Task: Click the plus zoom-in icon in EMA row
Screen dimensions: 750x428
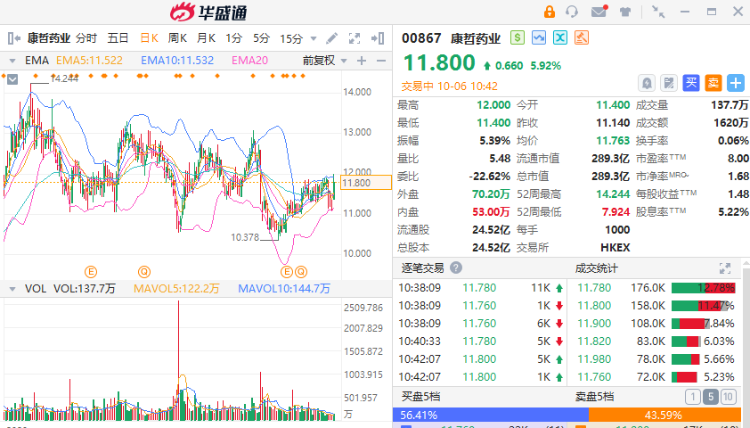Action: coord(362,61)
